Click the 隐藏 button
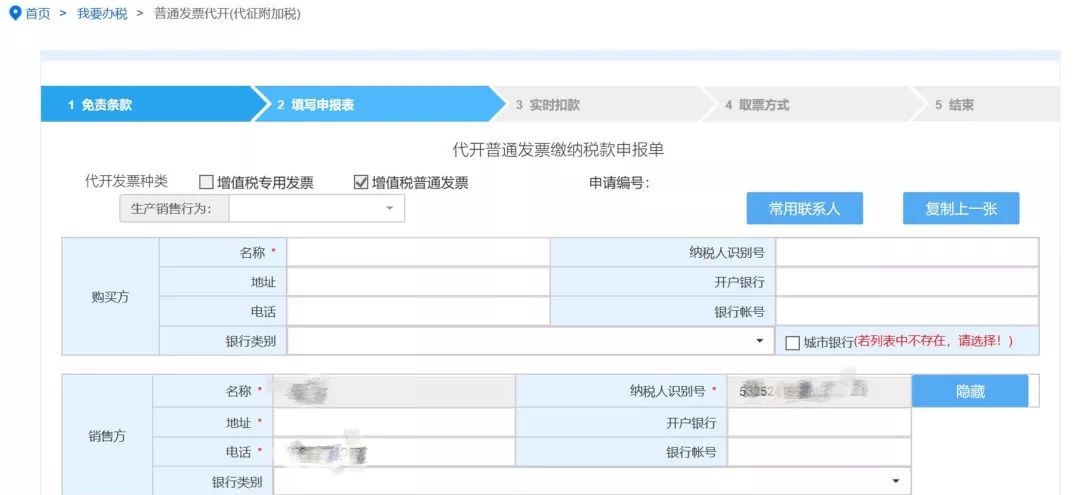 [x=970, y=392]
